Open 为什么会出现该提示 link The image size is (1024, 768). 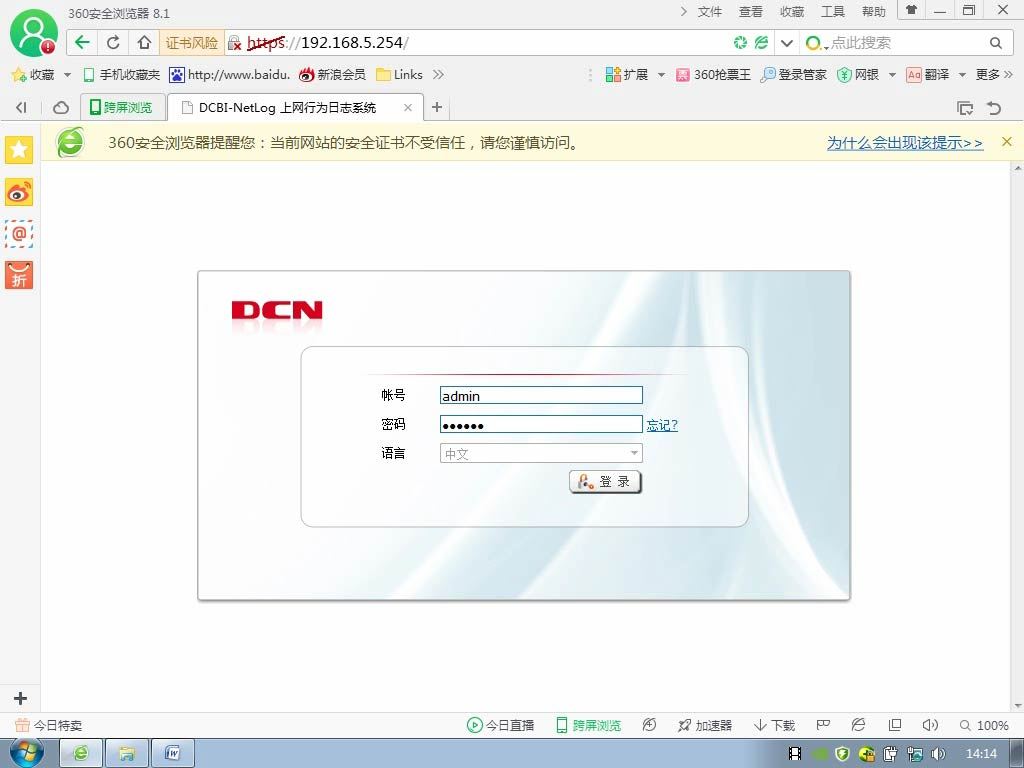tap(904, 142)
